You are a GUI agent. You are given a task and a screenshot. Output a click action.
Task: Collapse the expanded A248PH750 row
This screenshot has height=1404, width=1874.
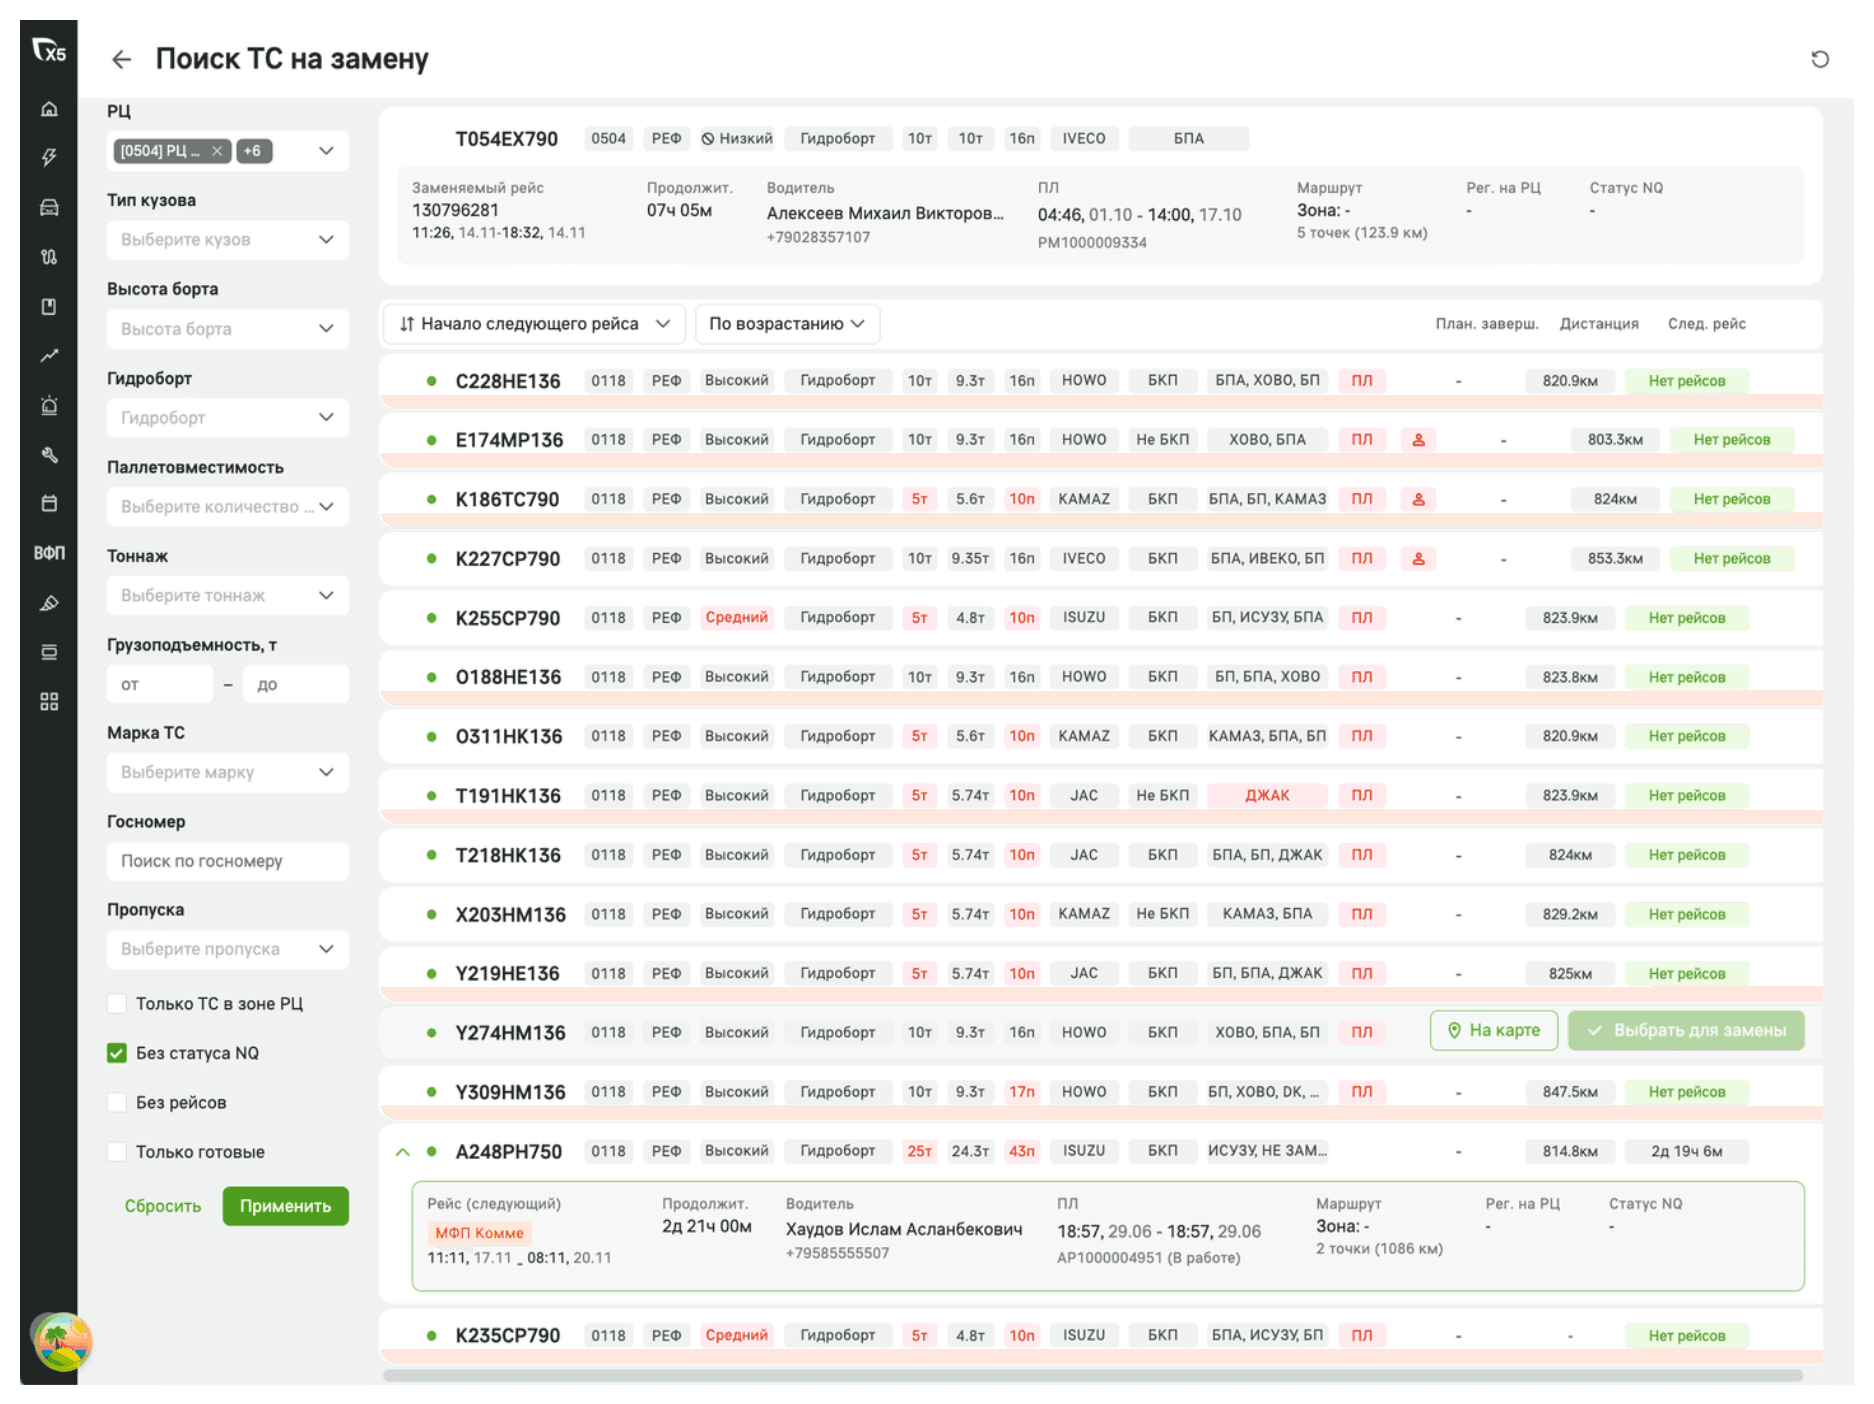pyautogui.click(x=403, y=1152)
